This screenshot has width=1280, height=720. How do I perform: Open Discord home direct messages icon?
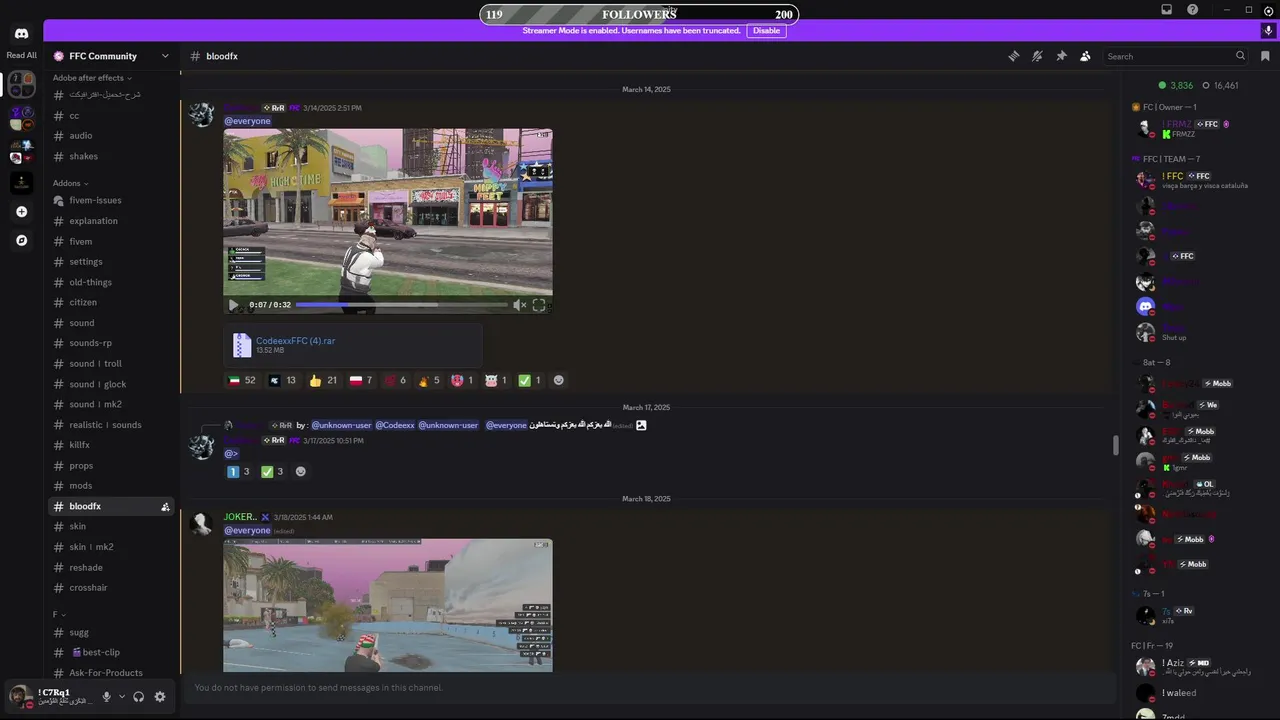tap(21, 34)
